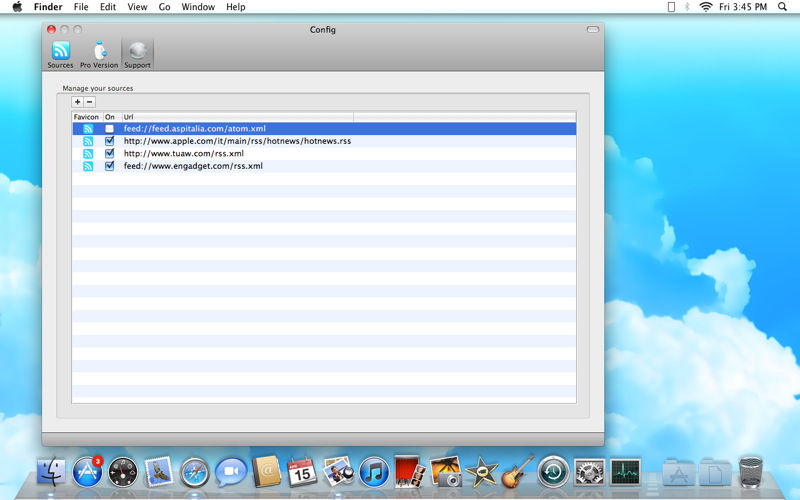Open the Applications folder stack in Dock
The image size is (800, 500).
[679, 472]
